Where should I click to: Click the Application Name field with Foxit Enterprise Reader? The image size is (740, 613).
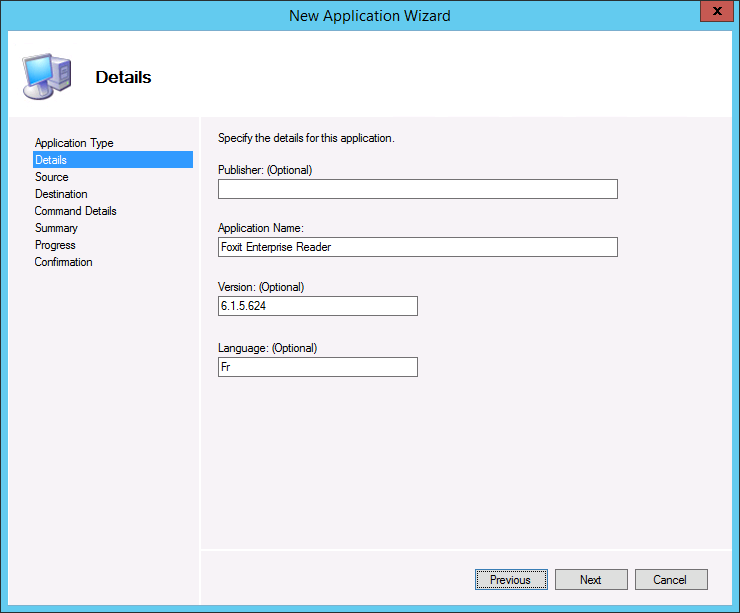(x=417, y=247)
